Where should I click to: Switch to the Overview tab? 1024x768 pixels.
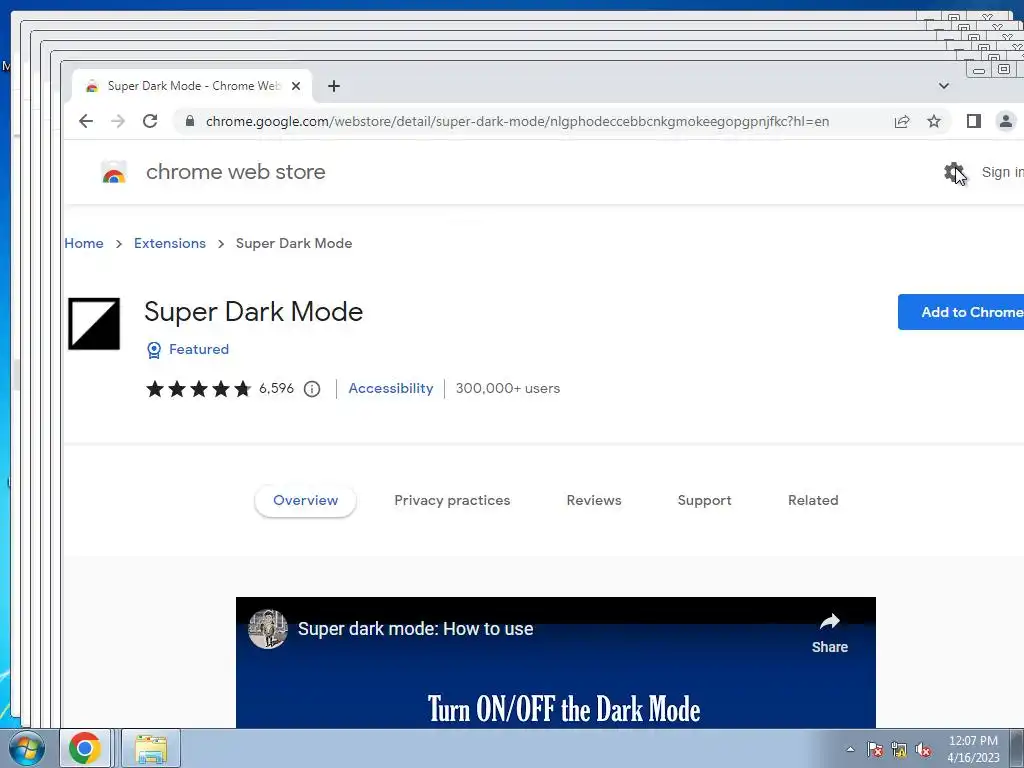[305, 501]
